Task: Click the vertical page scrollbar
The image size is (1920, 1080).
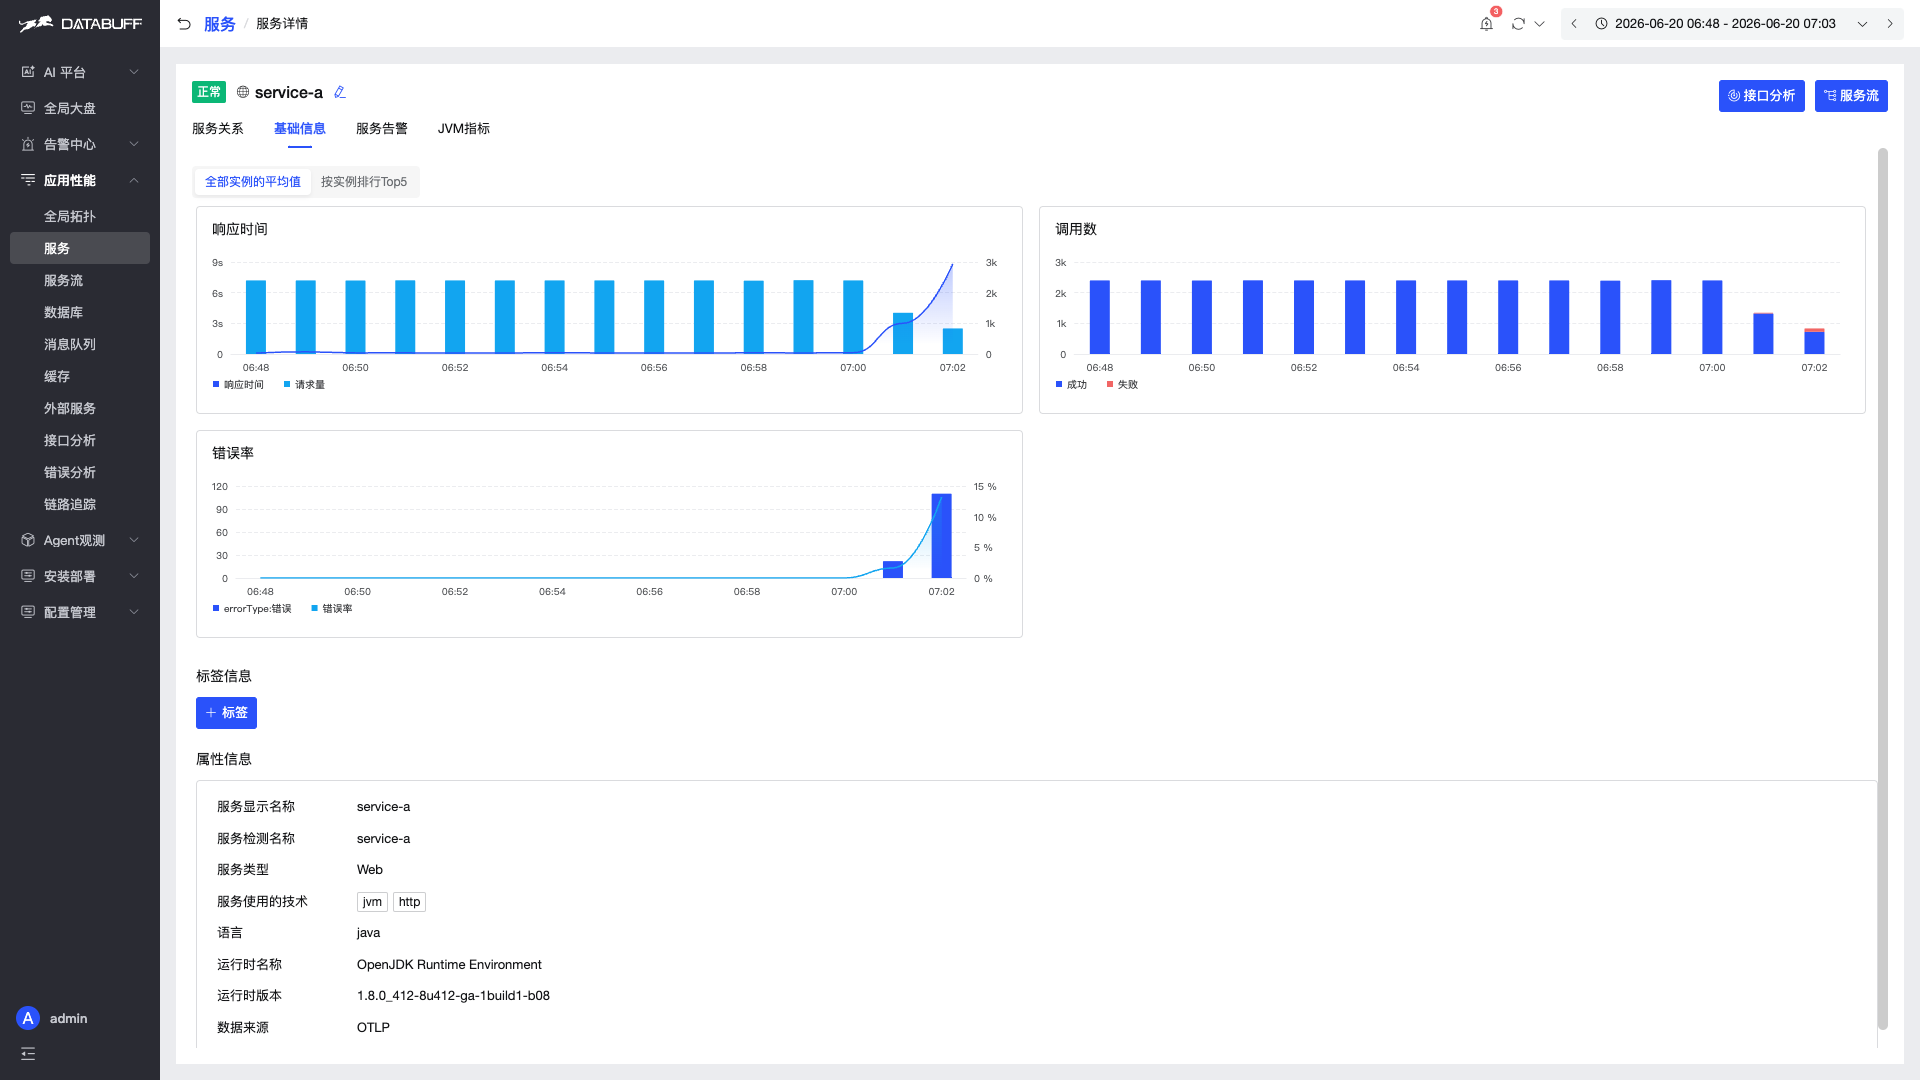Action: tap(1883, 589)
